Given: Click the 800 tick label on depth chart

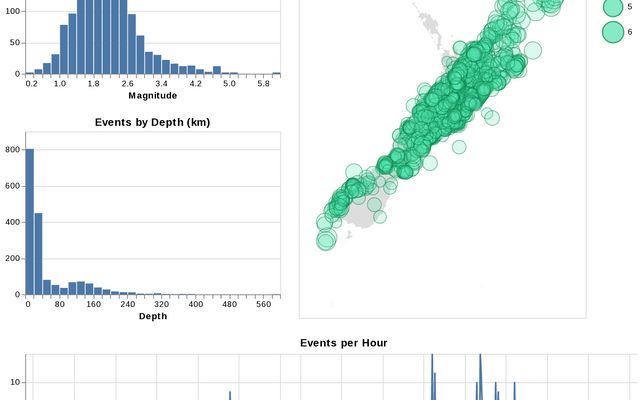Looking at the screenshot, I should point(13,150).
